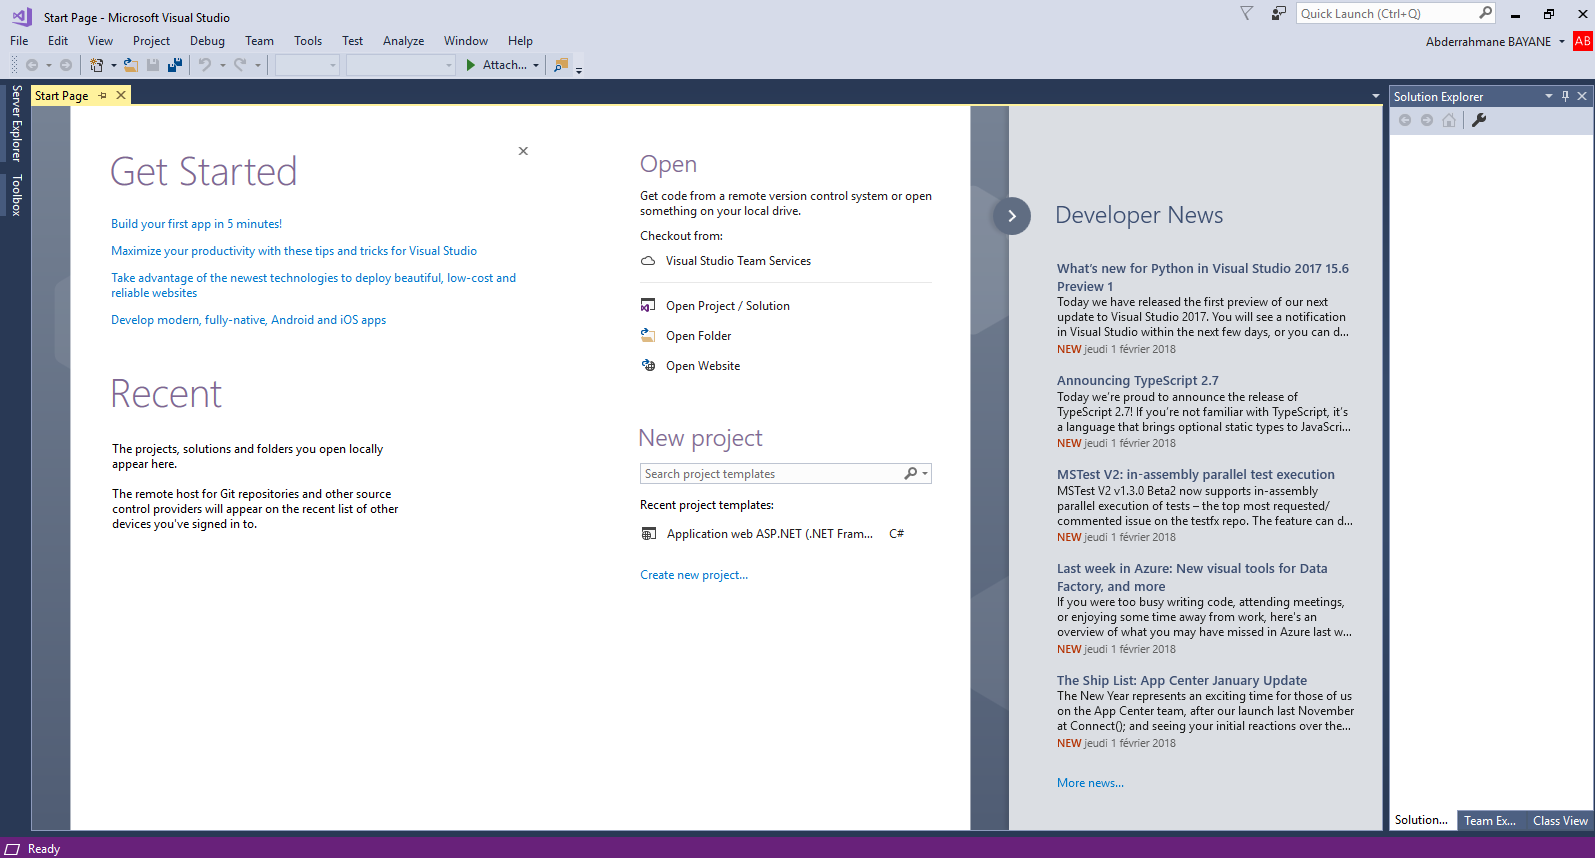Click the Send Feedback person icon
The image size is (1595, 858).
point(1278,13)
